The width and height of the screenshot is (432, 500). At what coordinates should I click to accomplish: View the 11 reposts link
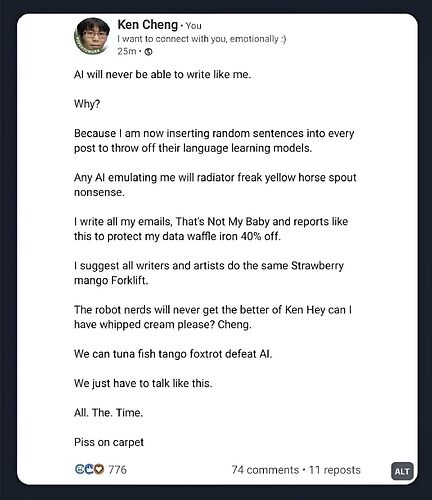tap(334, 470)
